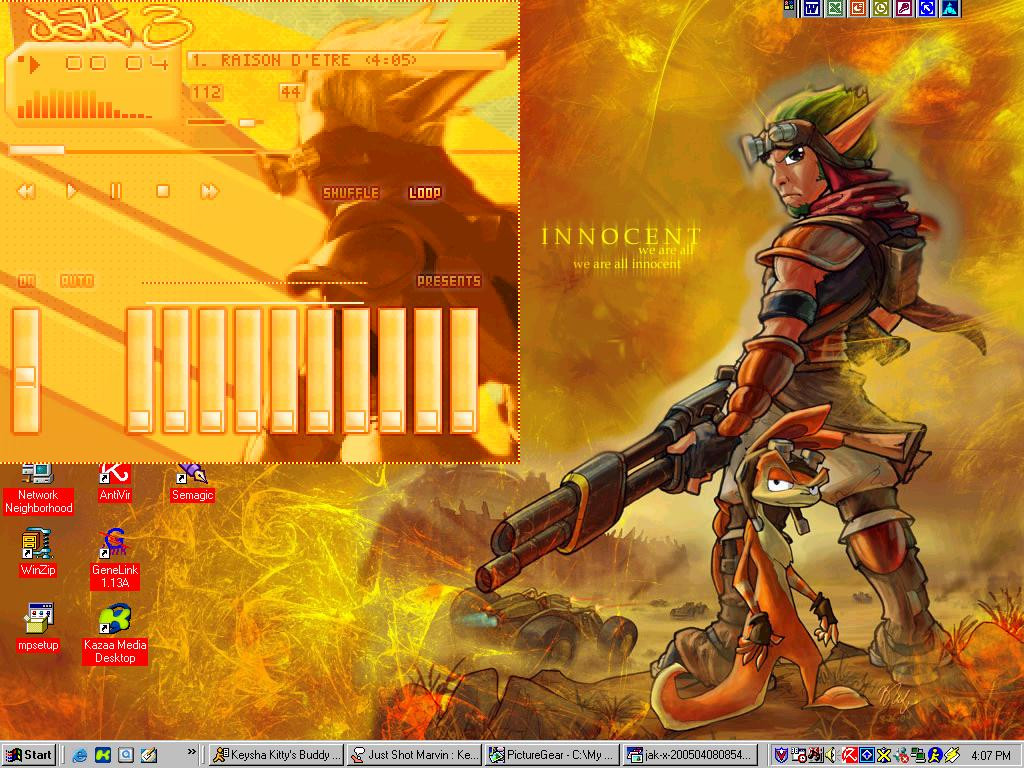Switch to Just Shot Marvin chat window
The width and height of the screenshot is (1024, 768).
pos(414,755)
